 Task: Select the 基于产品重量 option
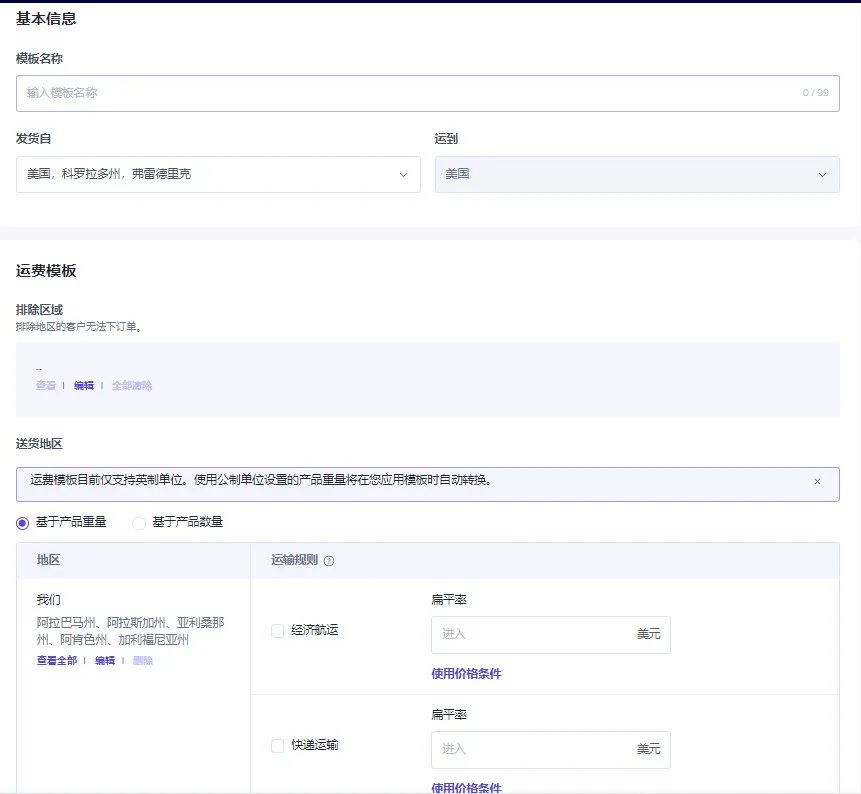[x=22, y=522]
